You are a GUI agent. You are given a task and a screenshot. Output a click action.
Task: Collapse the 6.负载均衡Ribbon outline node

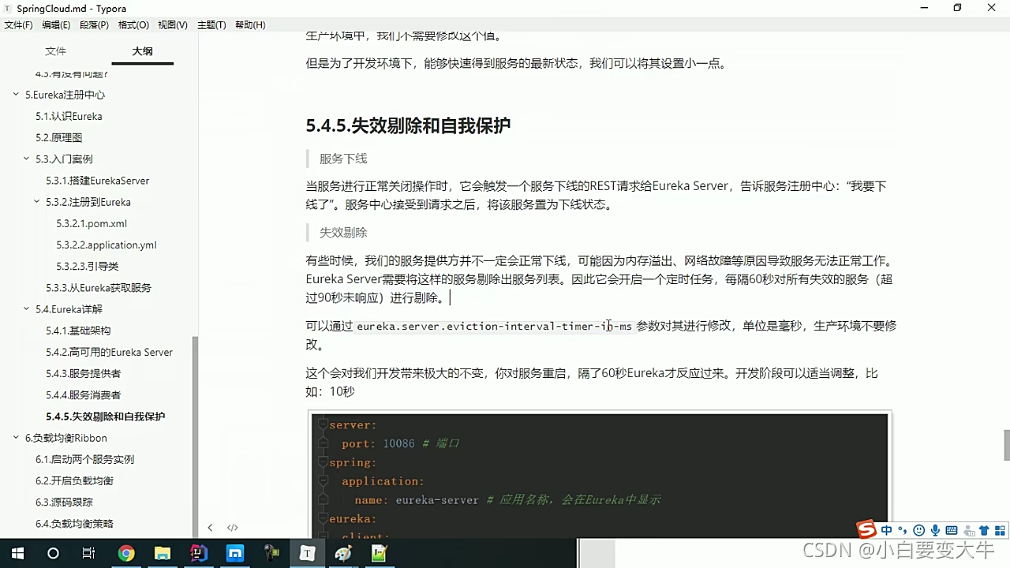[x=16, y=437]
